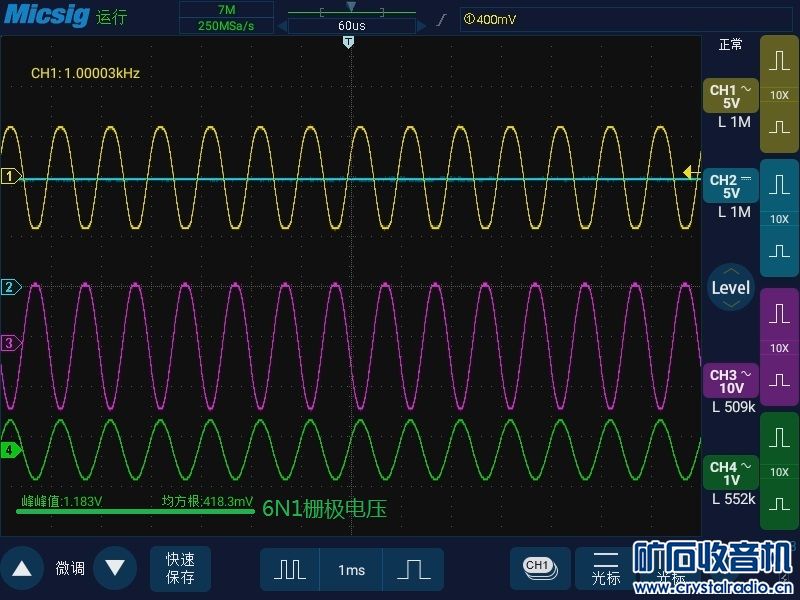
Task: Open the CH4 10X probe setting
Action: [779, 472]
